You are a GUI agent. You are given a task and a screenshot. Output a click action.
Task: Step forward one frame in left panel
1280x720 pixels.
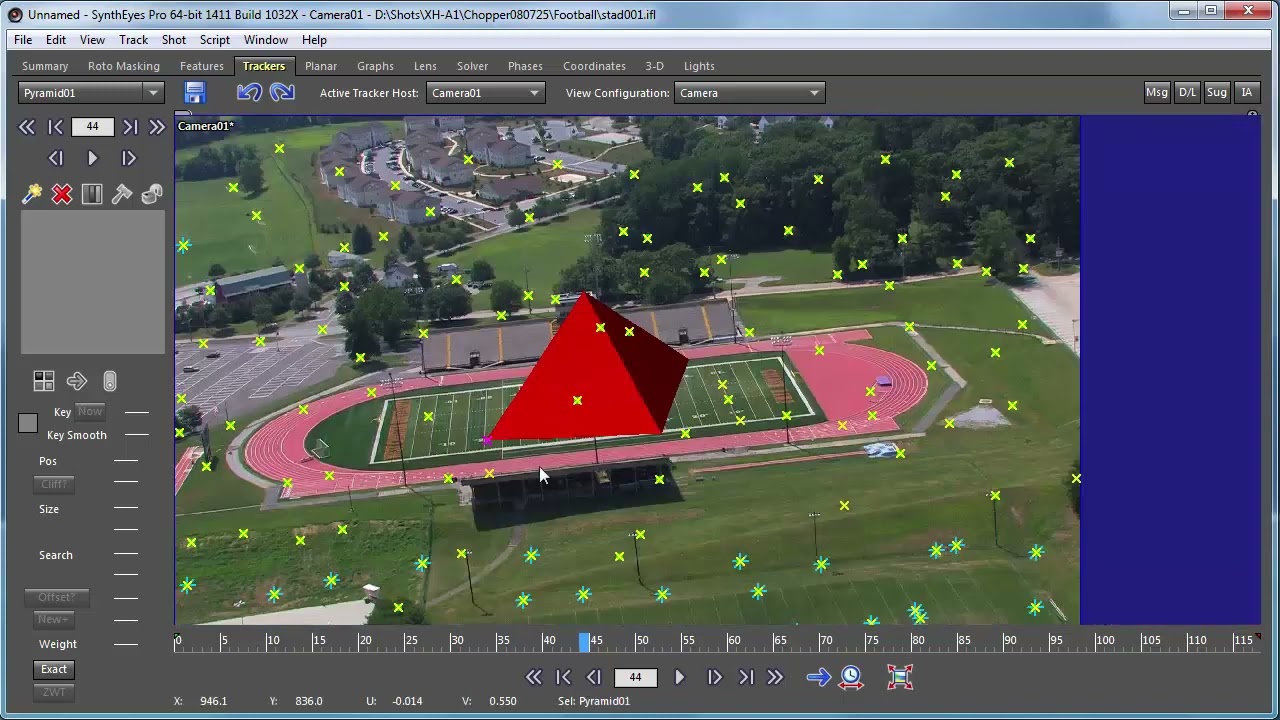[128, 158]
